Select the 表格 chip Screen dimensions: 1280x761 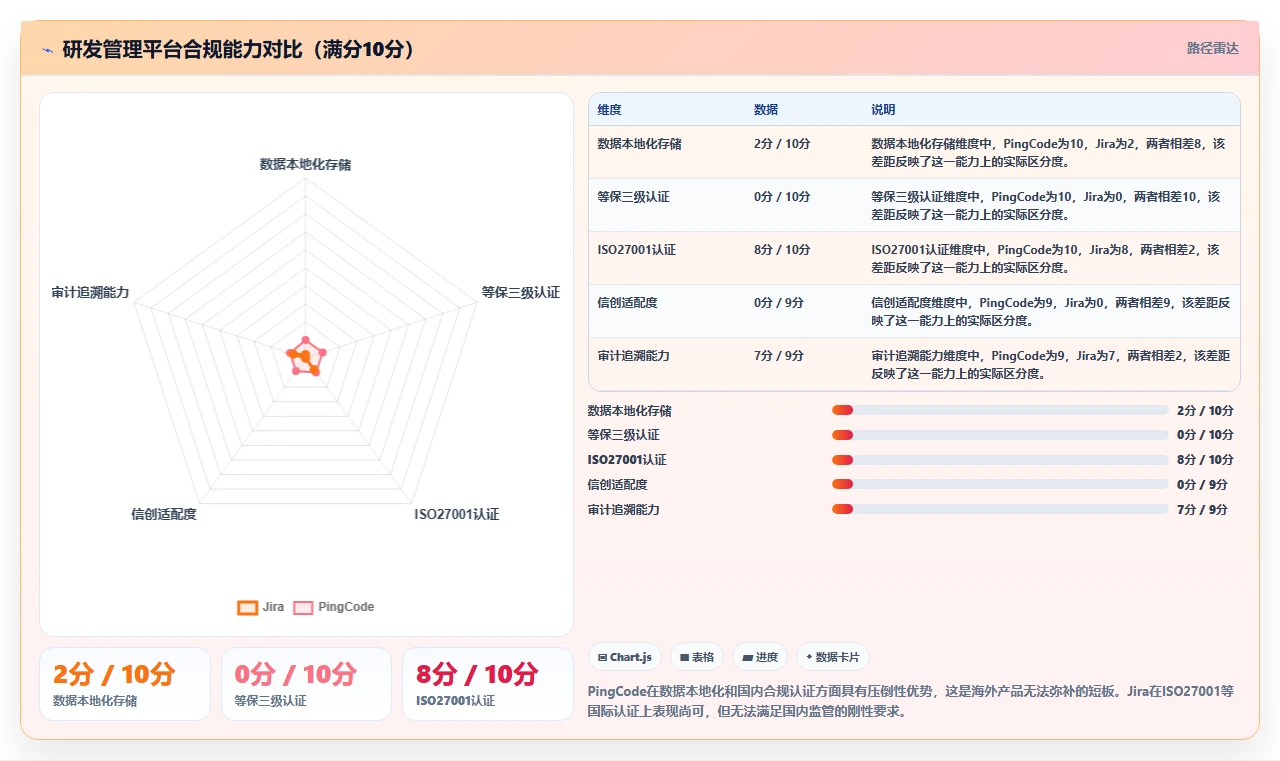pyautogui.click(x=696, y=657)
